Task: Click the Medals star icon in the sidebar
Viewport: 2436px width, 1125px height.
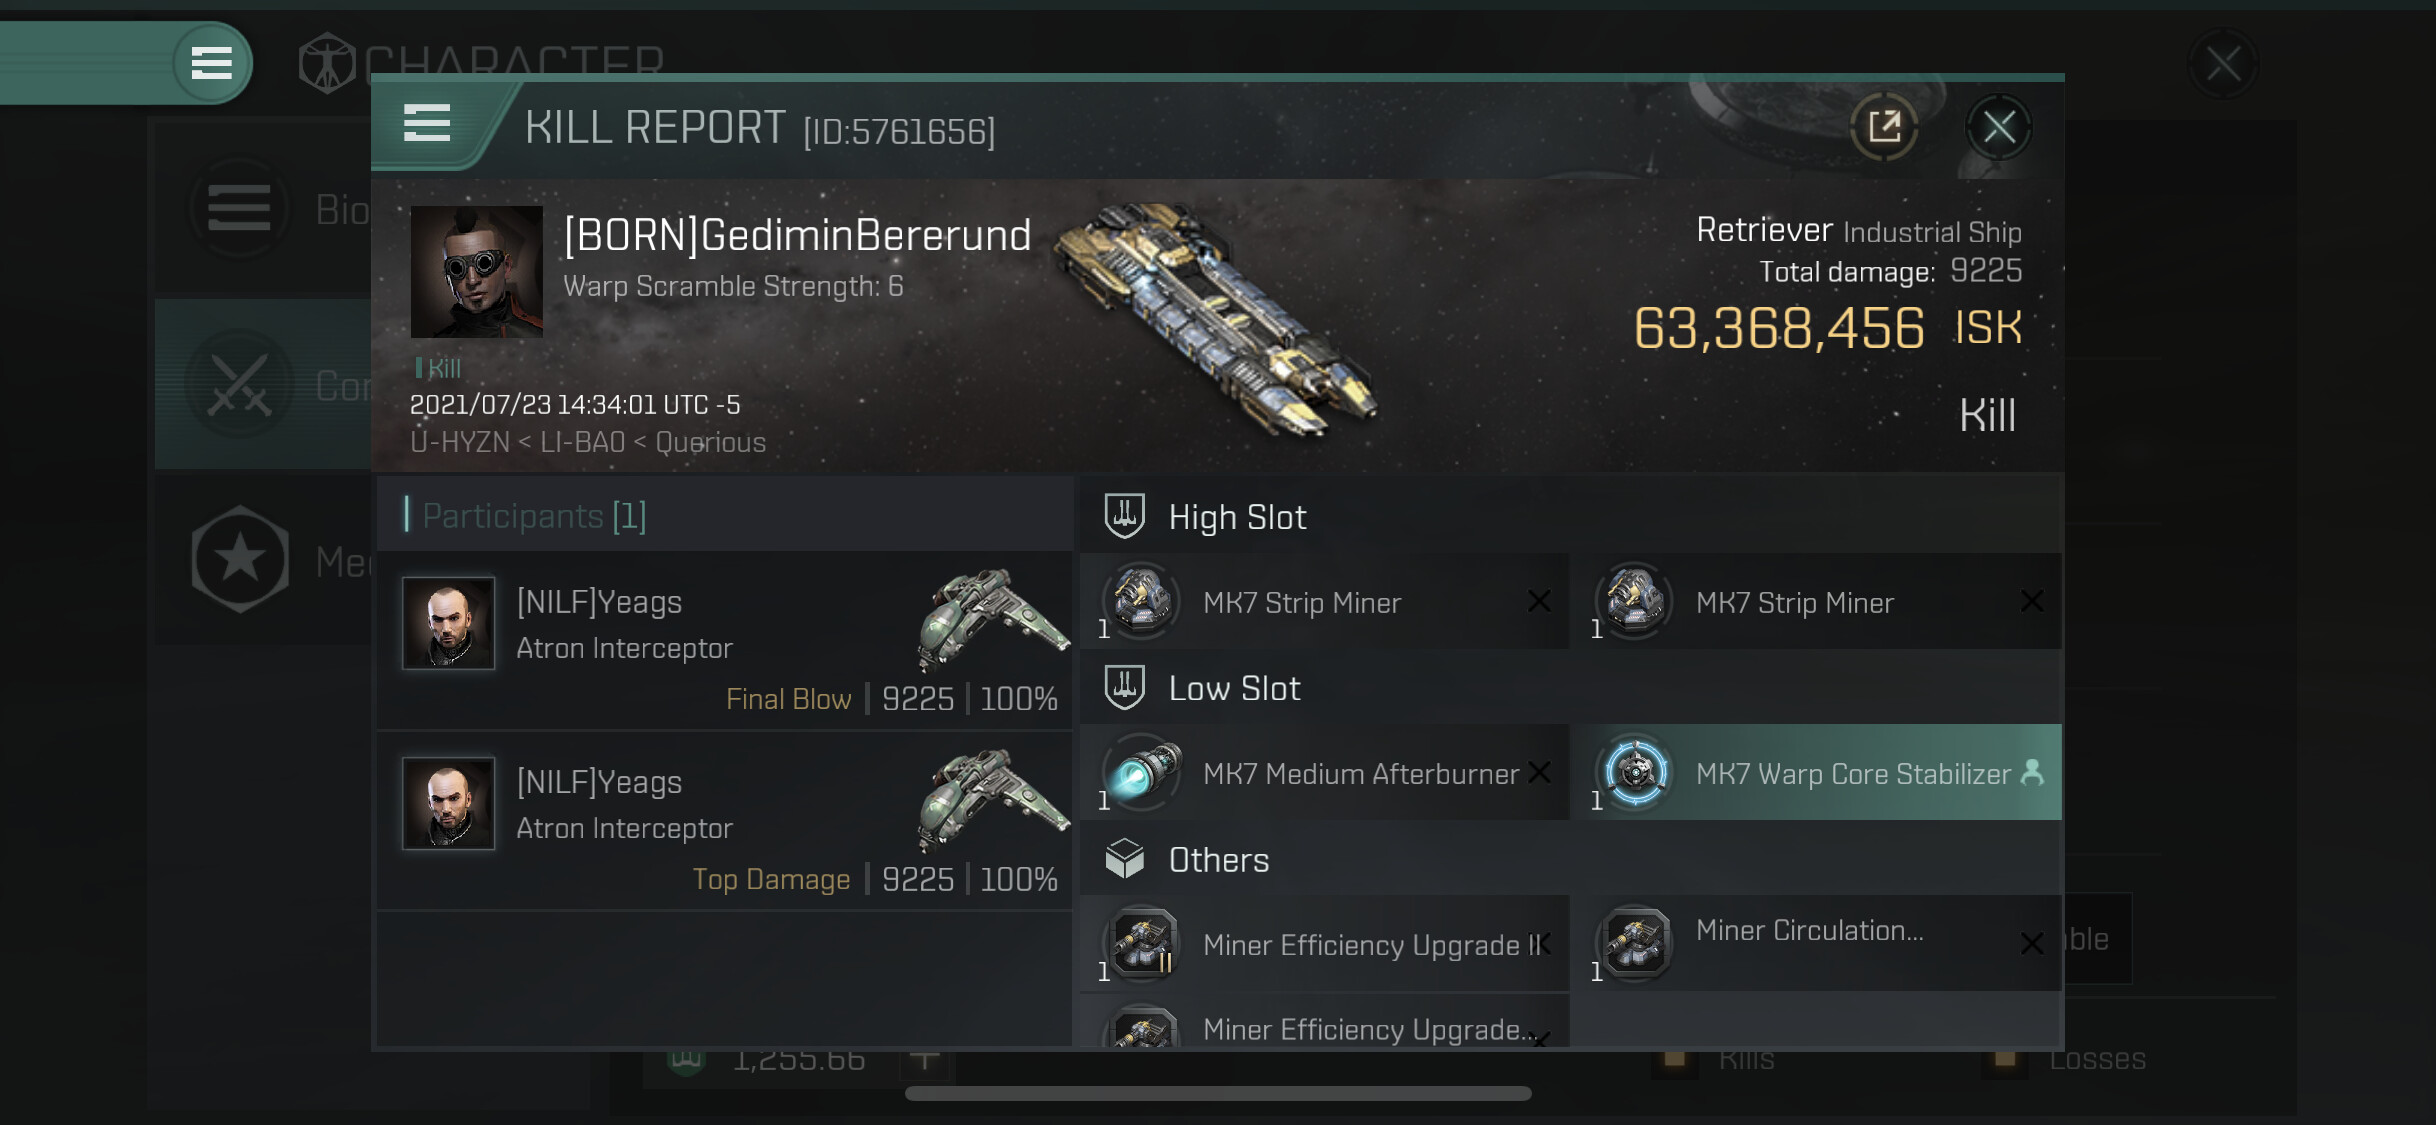Action: point(240,559)
